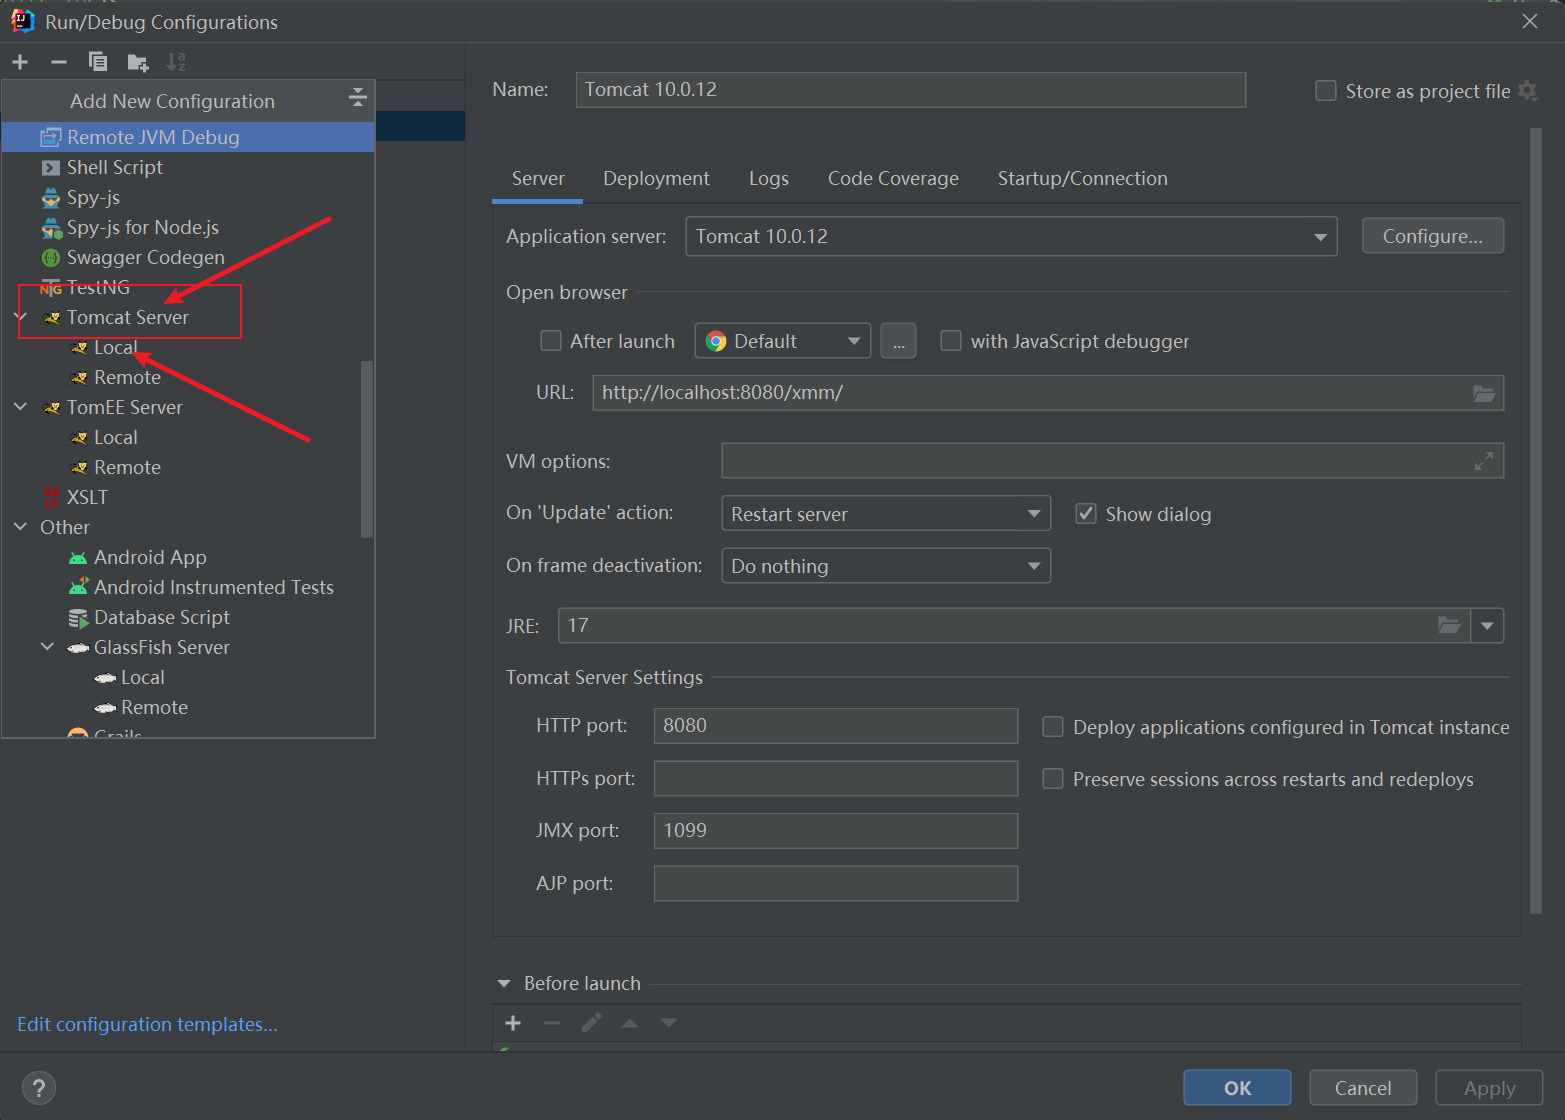Collapse the Other tree group
Viewport: 1565px width, 1120px height.
pos(21,527)
